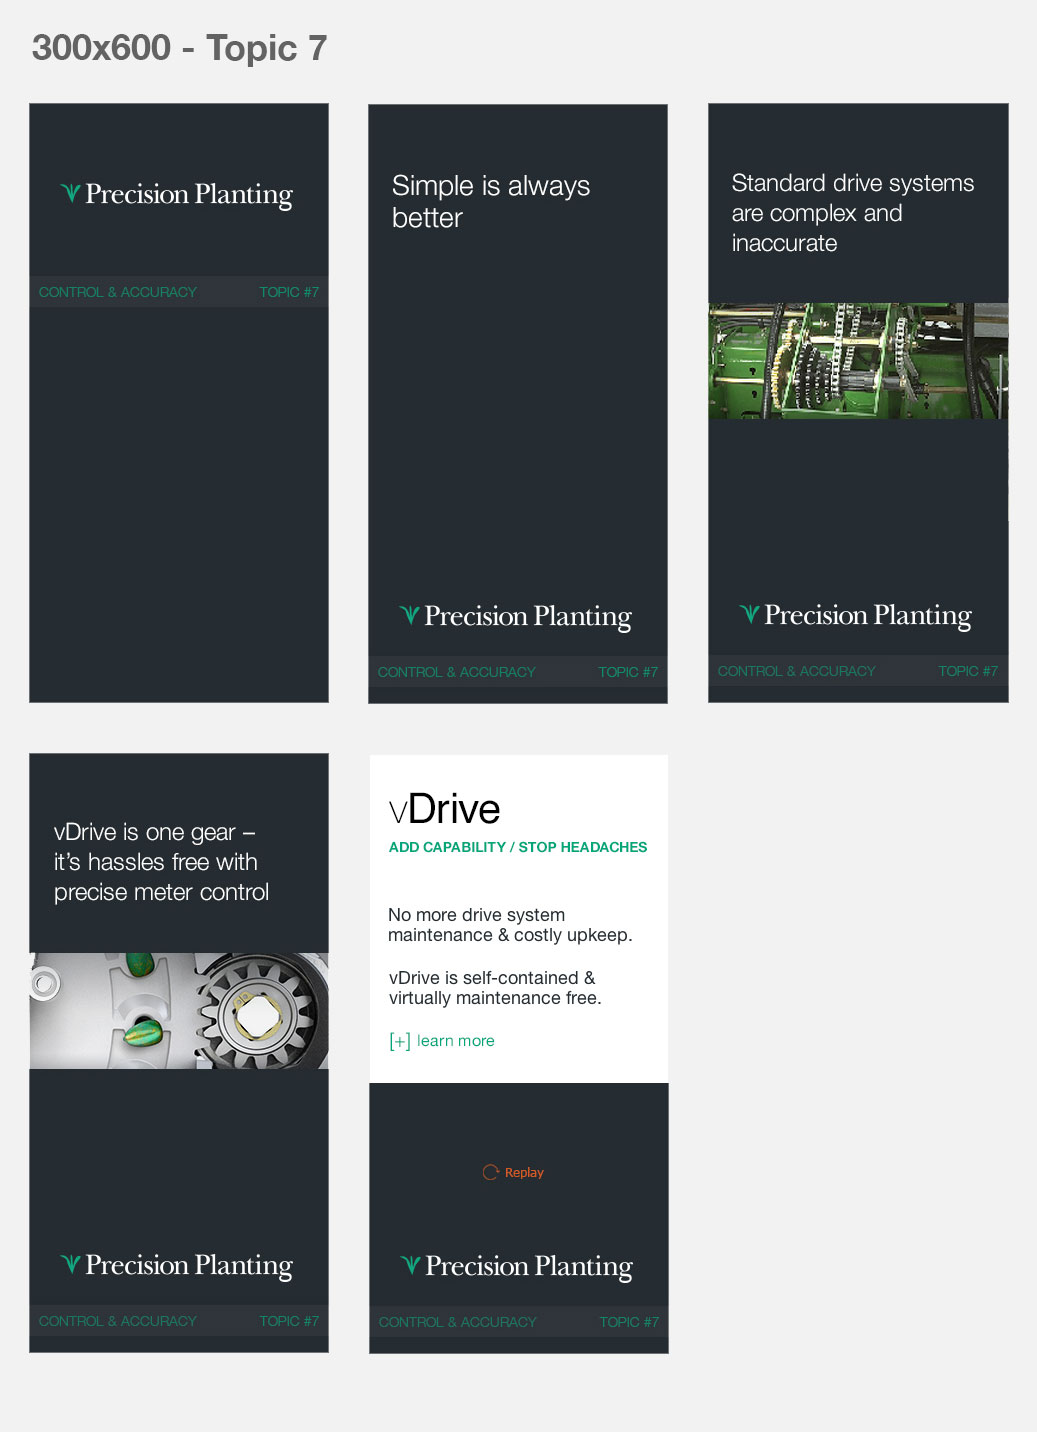
Task: Click 'TOPIC #7' in the vDrive banner footer
Action: [x=628, y=1322]
